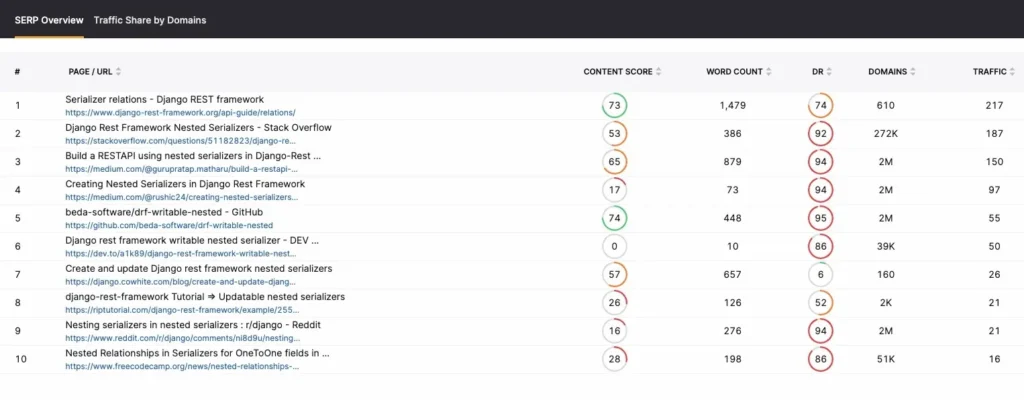The width and height of the screenshot is (1024, 400).
Task: Switch to the SERP Overview tab
Action: 48,20
